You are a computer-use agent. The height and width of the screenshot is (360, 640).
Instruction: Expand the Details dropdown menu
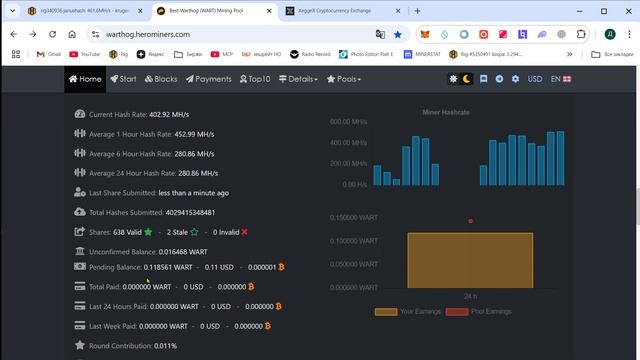click(298, 79)
